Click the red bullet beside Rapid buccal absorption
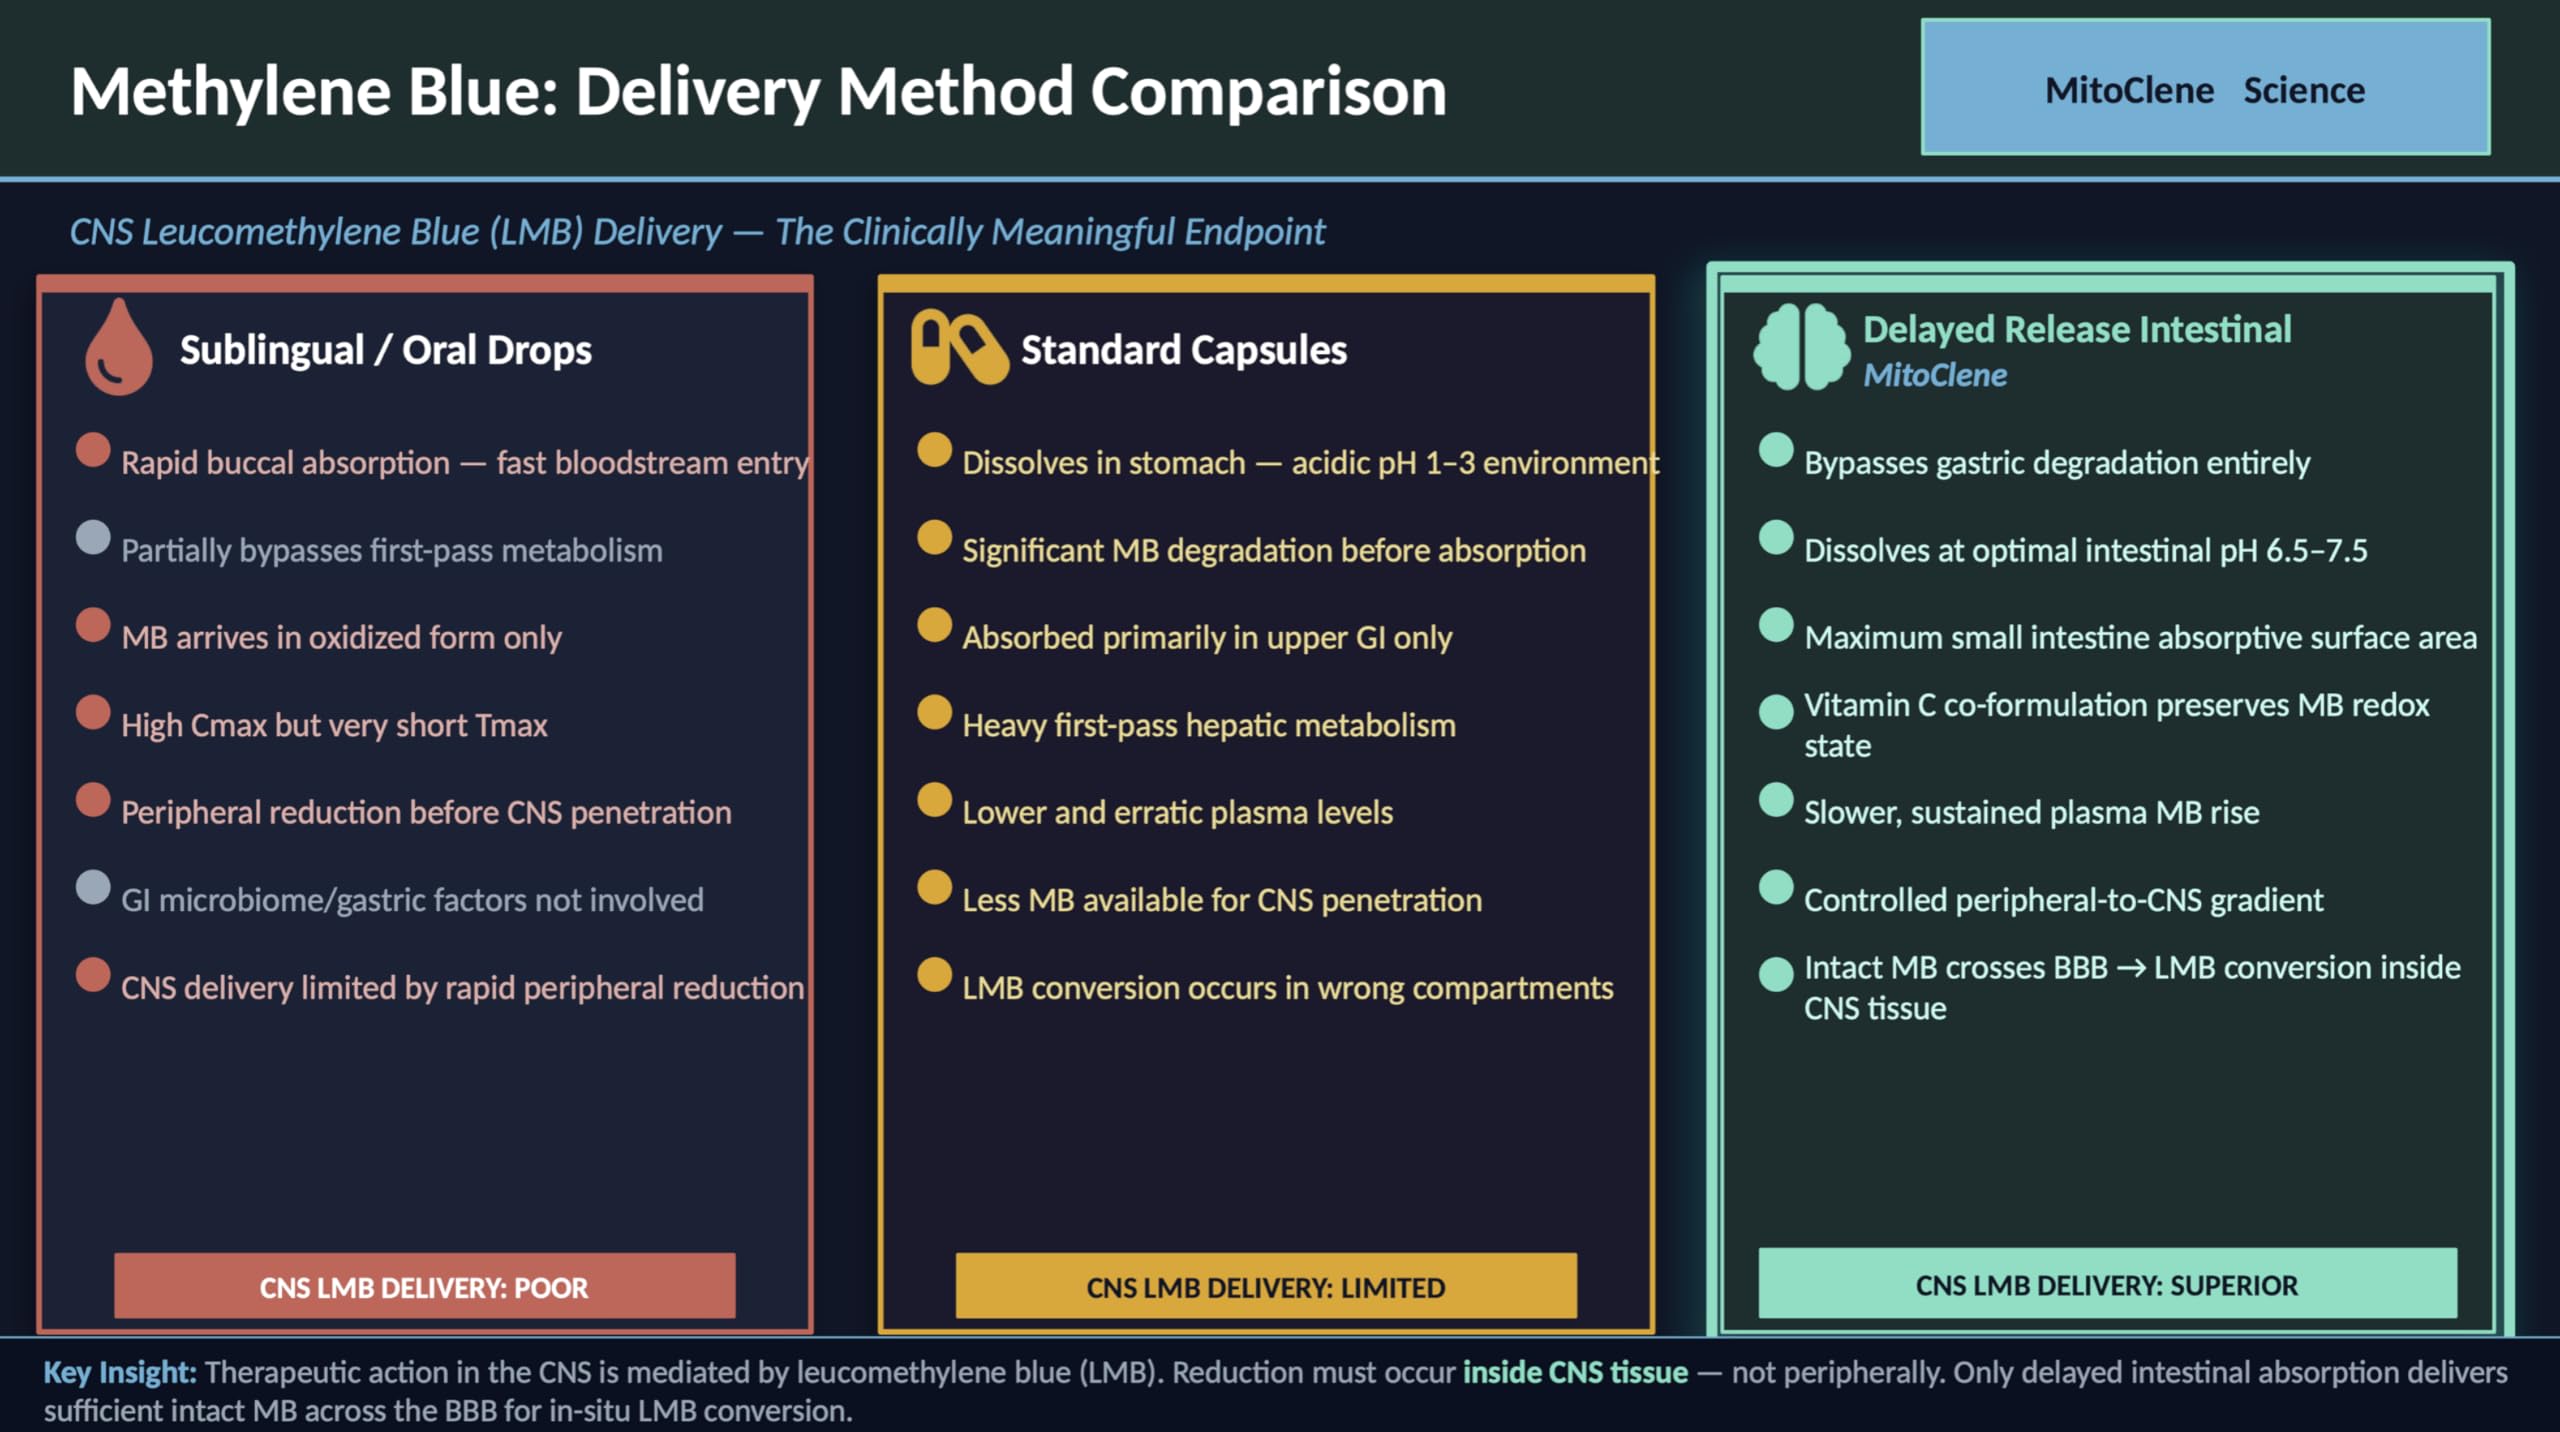Viewport: 2560px width, 1432px height. click(93, 450)
